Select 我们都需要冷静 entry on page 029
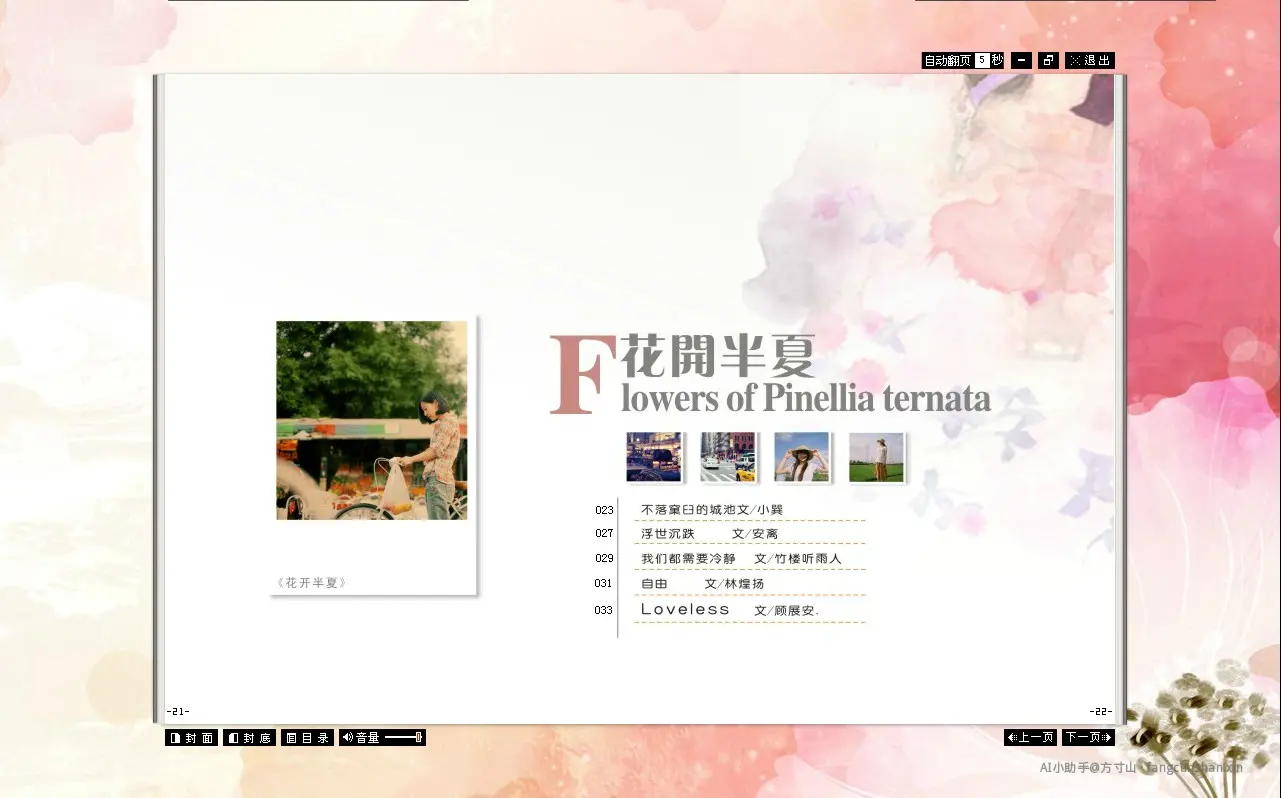The image size is (1281, 798). (740, 559)
